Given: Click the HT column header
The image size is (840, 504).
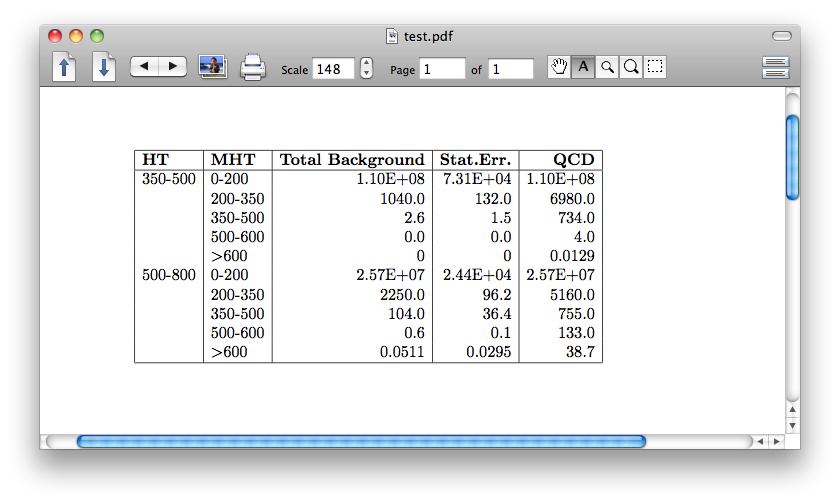Looking at the screenshot, I should point(155,160).
